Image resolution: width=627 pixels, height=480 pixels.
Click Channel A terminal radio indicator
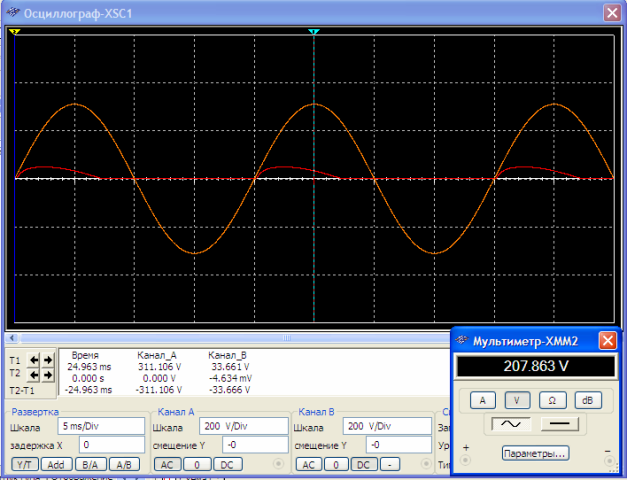pos(278,464)
